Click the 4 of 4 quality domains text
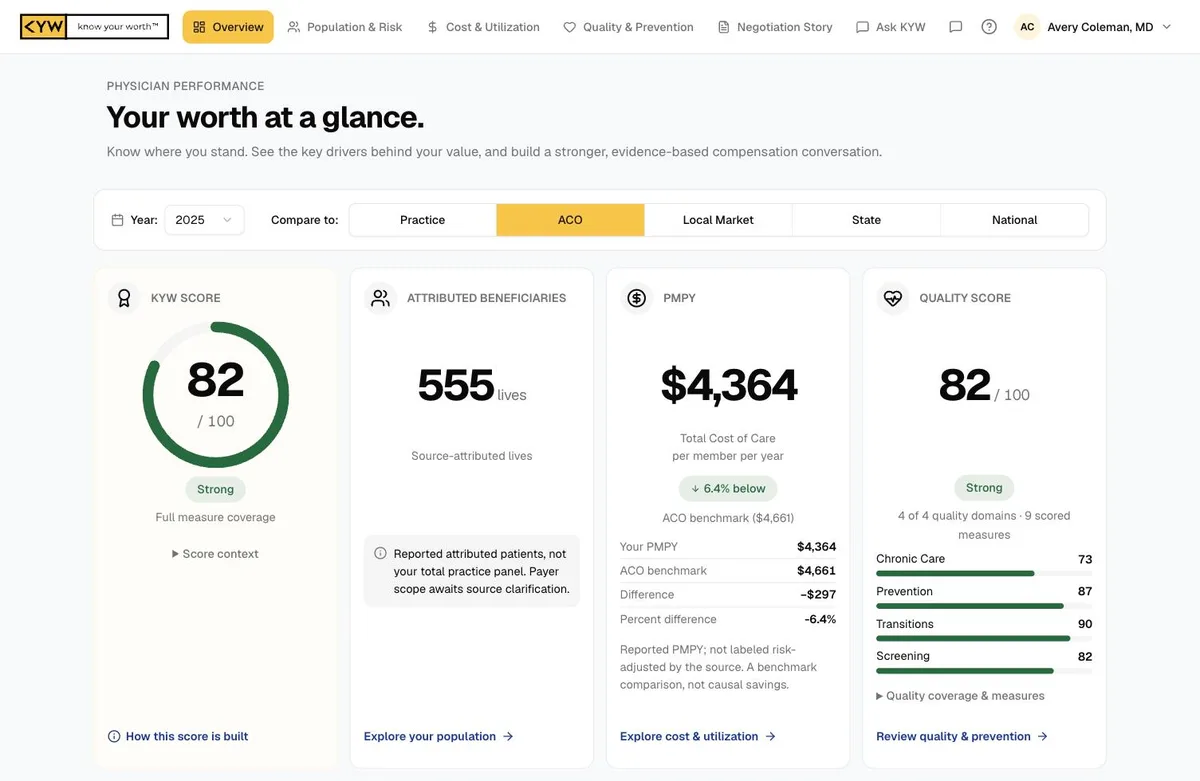The image size is (1200, 781). click(984, 525)
